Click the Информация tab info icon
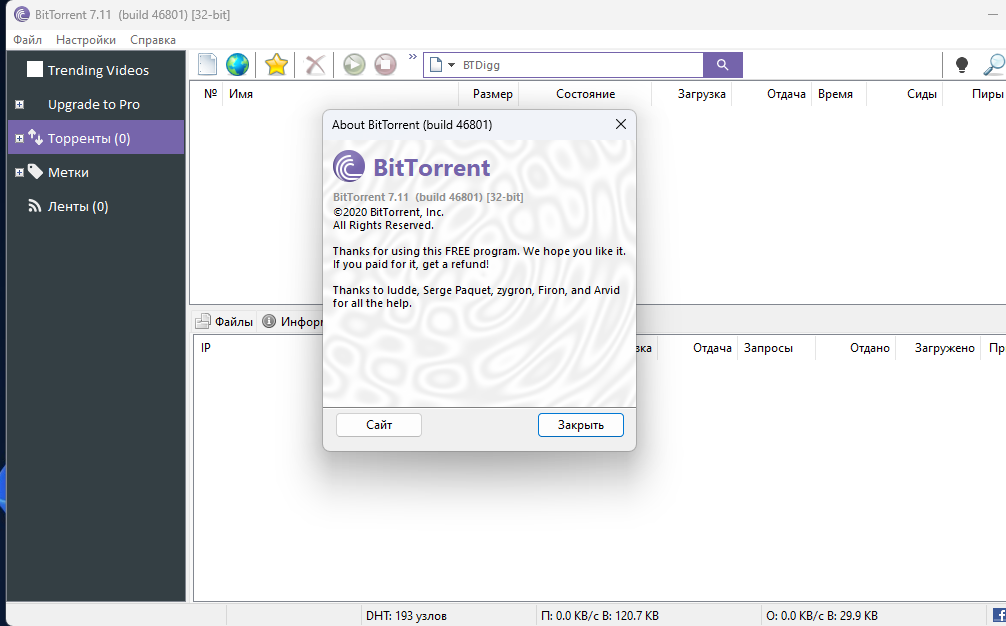Image resolution: width=1006 pixels, height=626 pixels. pos(269,321)
